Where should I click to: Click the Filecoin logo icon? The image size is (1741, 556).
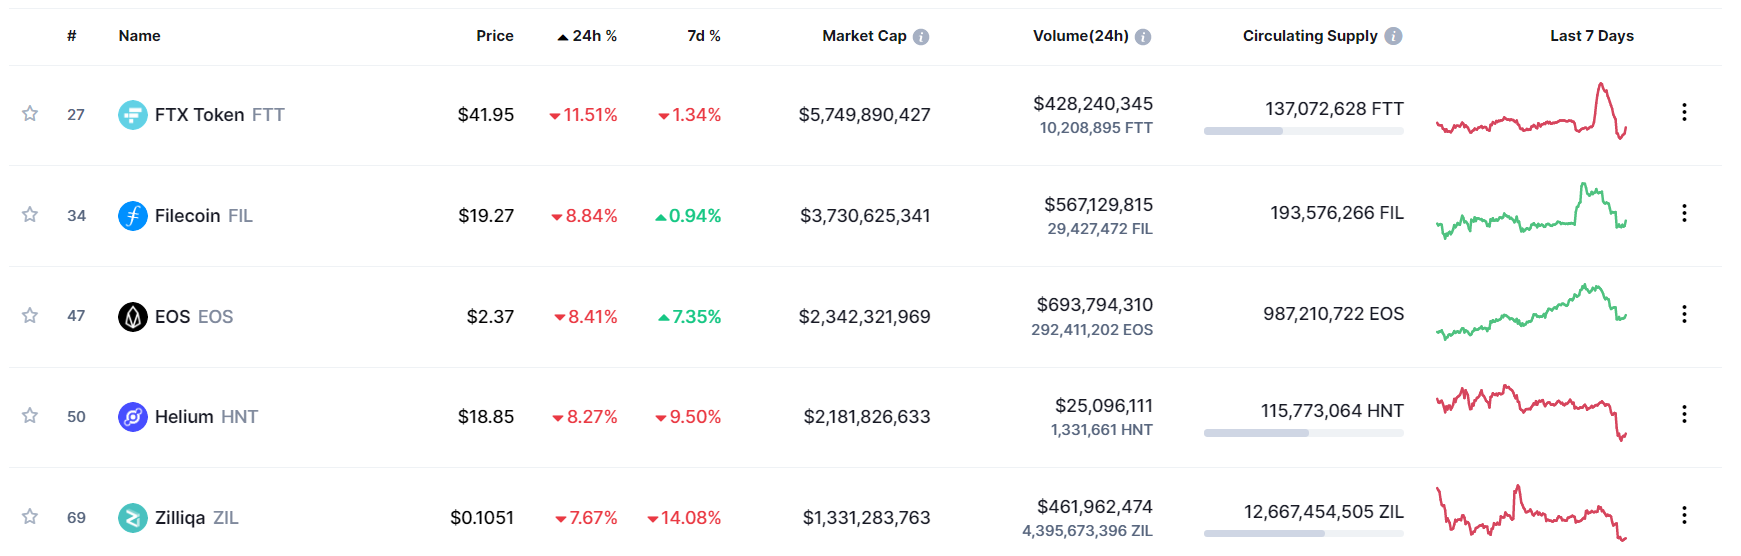click(132, 216)
